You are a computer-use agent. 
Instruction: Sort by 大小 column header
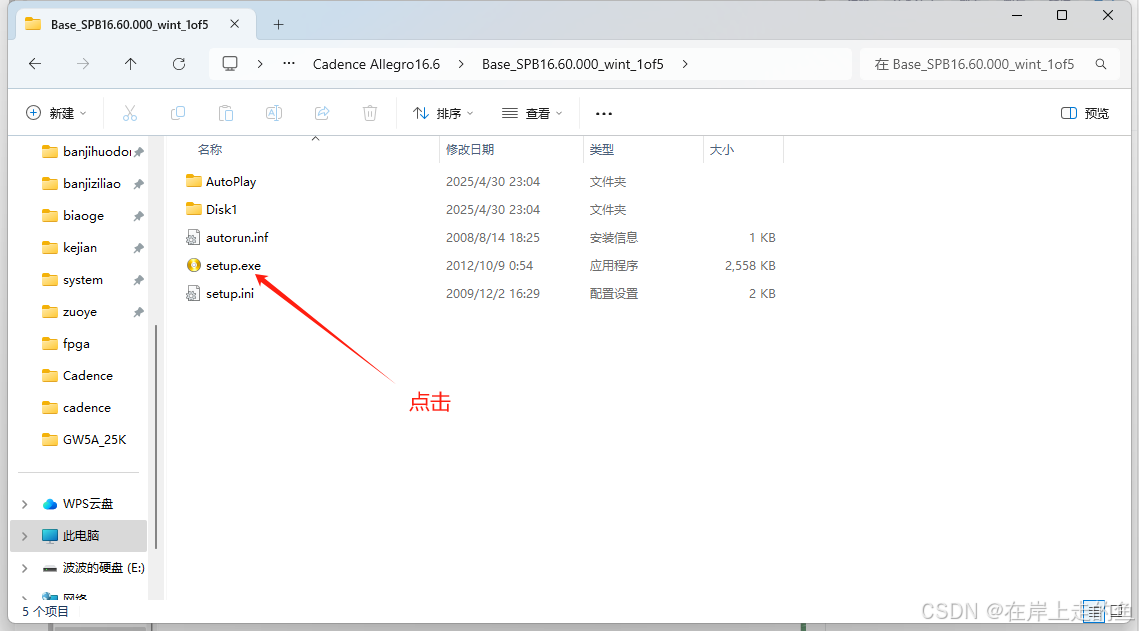coord(721,150)
